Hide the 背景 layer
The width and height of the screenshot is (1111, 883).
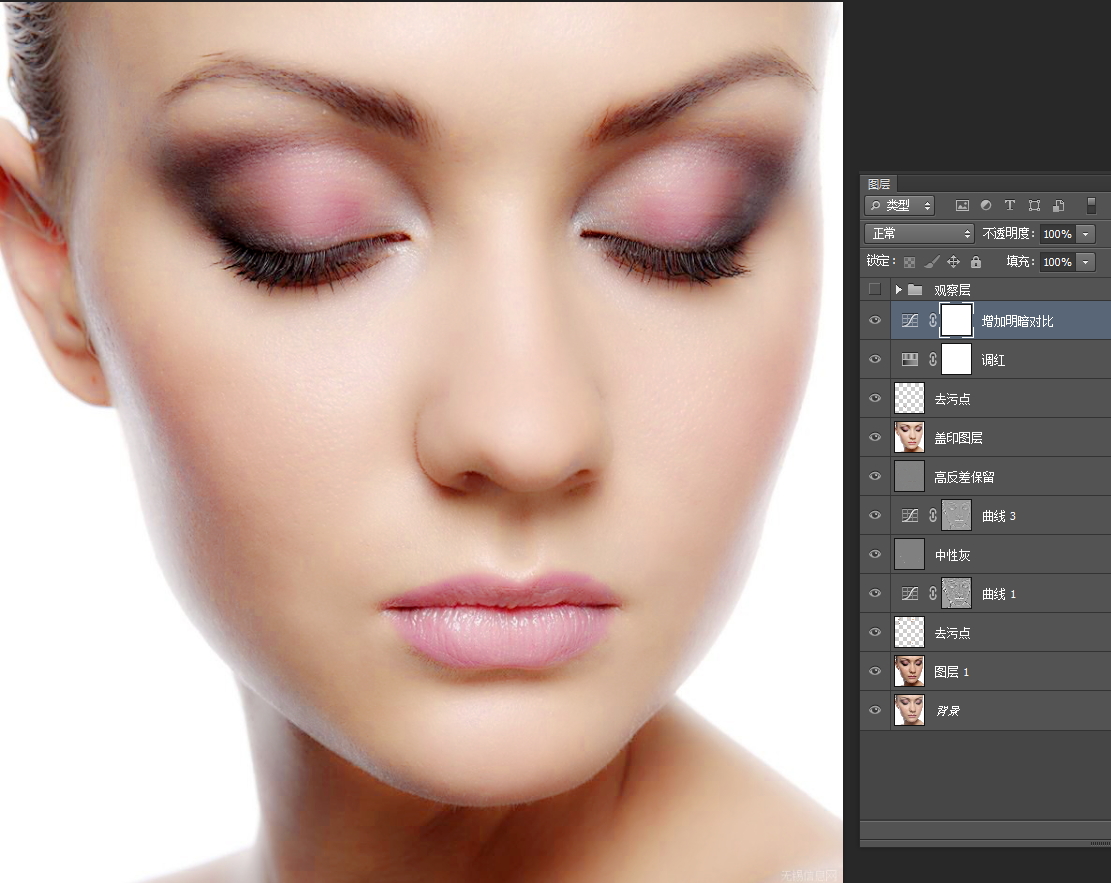(x=875, y=710)
